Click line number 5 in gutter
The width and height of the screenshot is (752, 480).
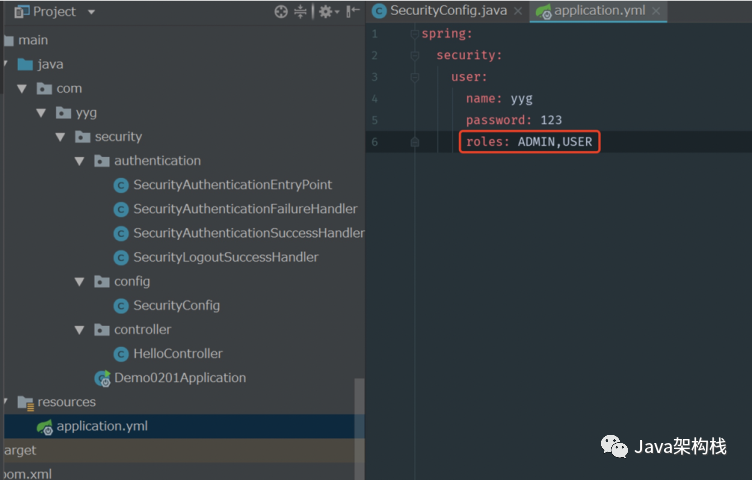click(375, 120)
